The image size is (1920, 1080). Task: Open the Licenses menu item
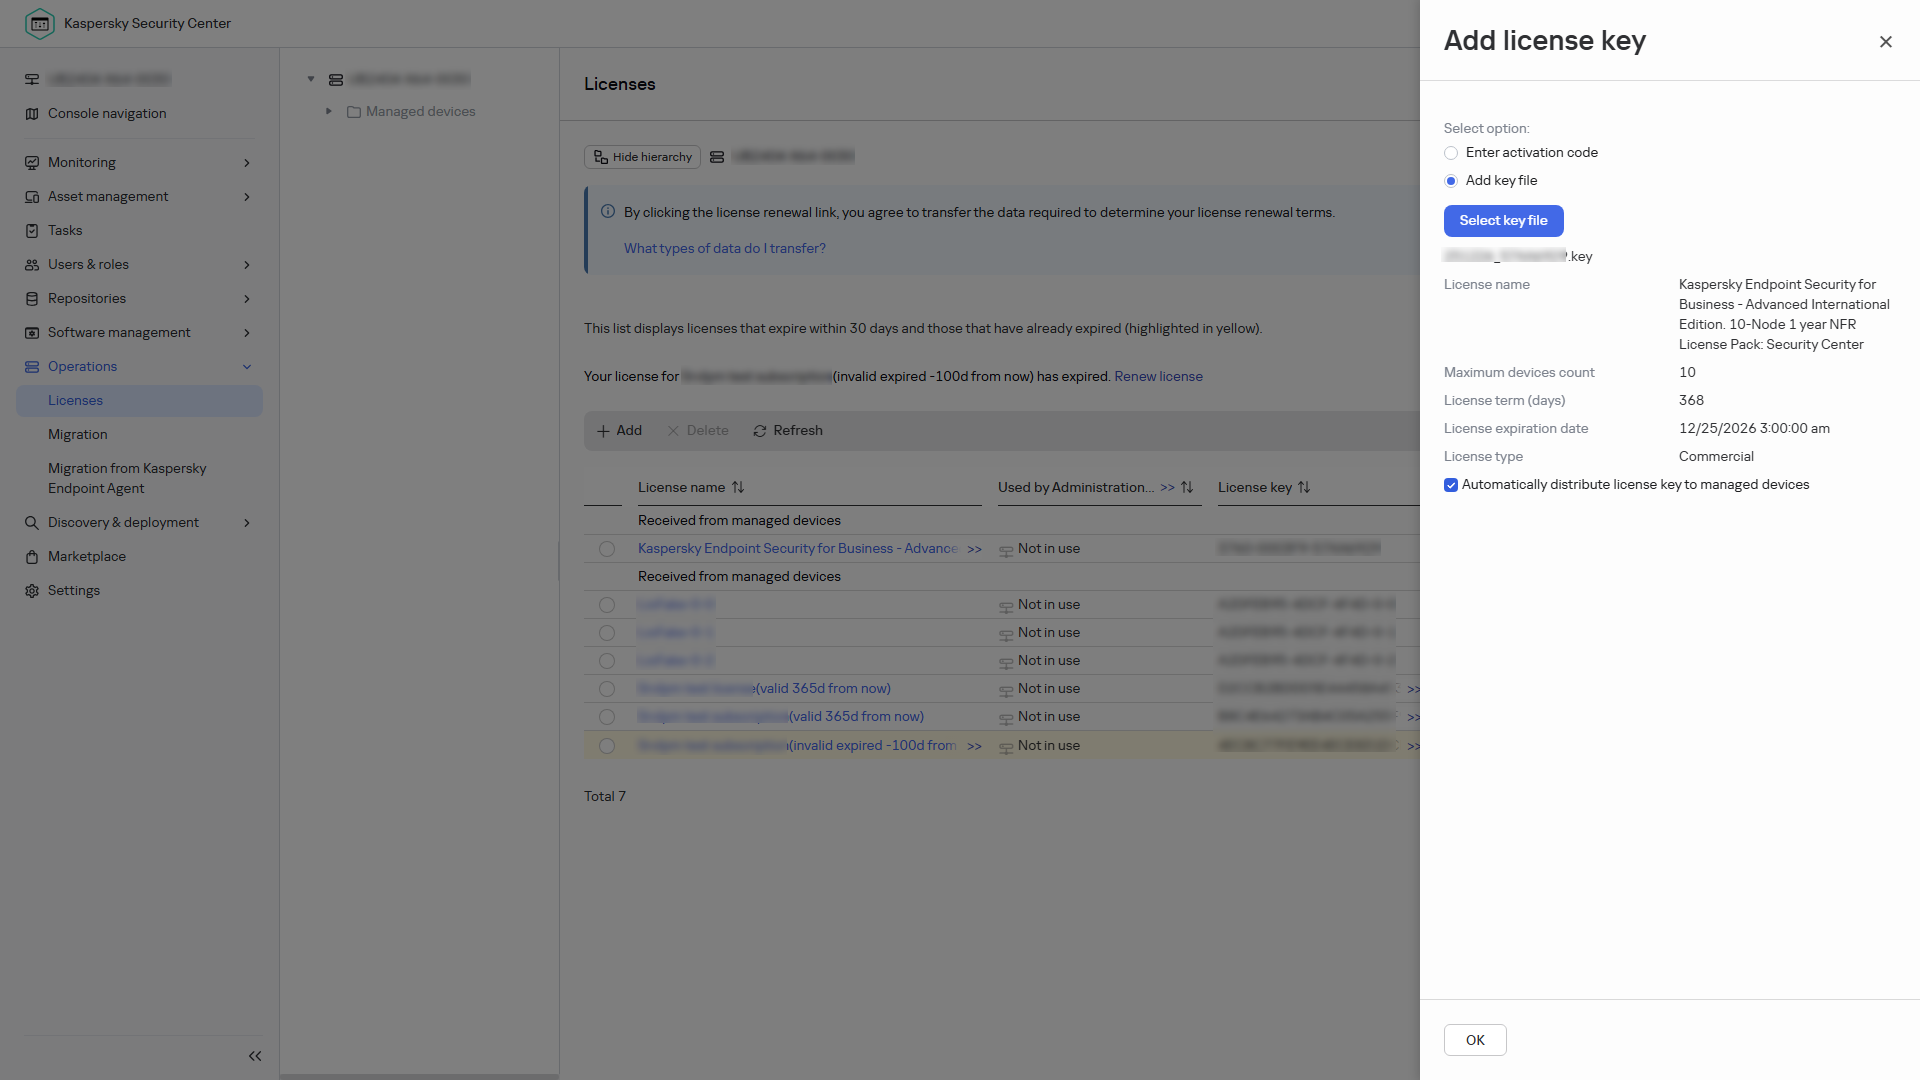[139, 401]
